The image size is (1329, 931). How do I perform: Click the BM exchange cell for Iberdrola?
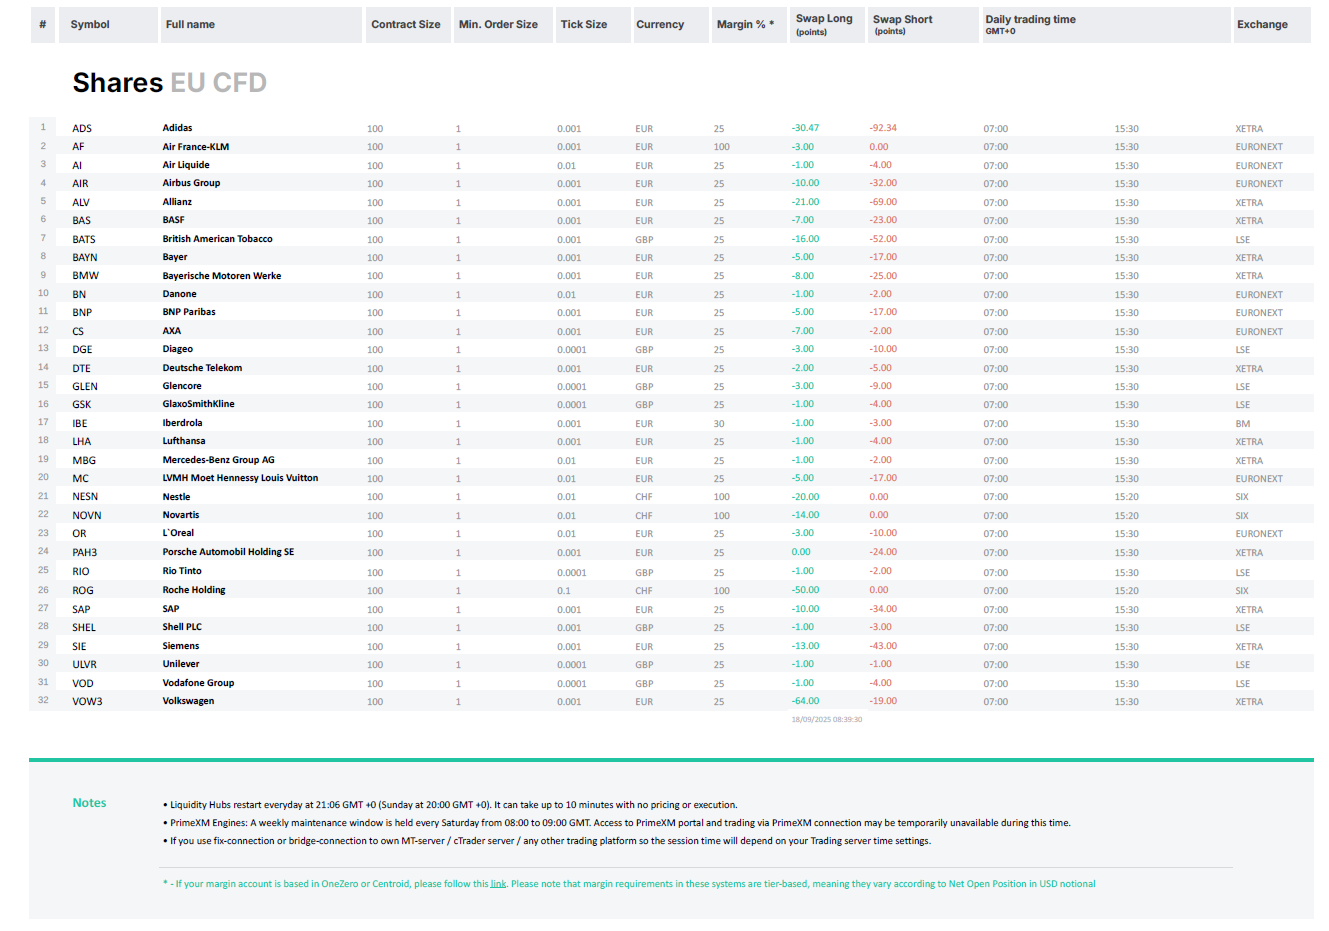click(1243, 424)
